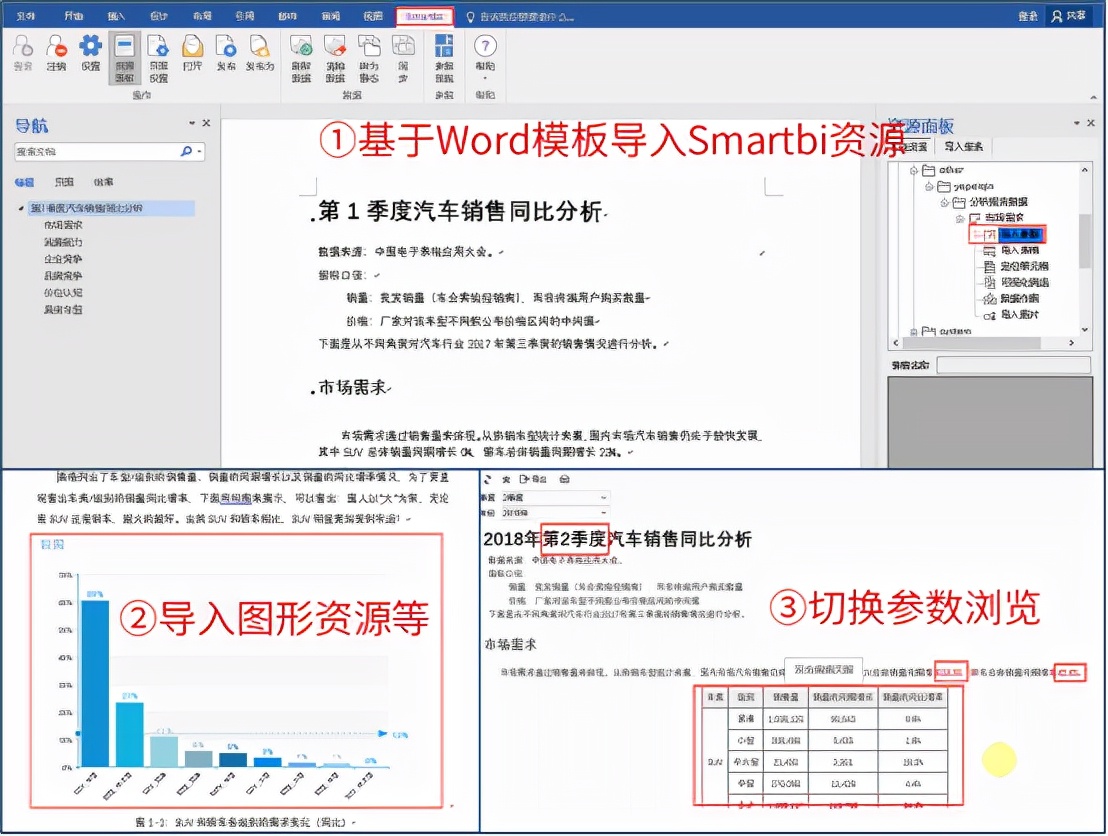Select the highlighted top heading in navigation pane
Viewport: 1108px width, 836px height.
[111, 208]
